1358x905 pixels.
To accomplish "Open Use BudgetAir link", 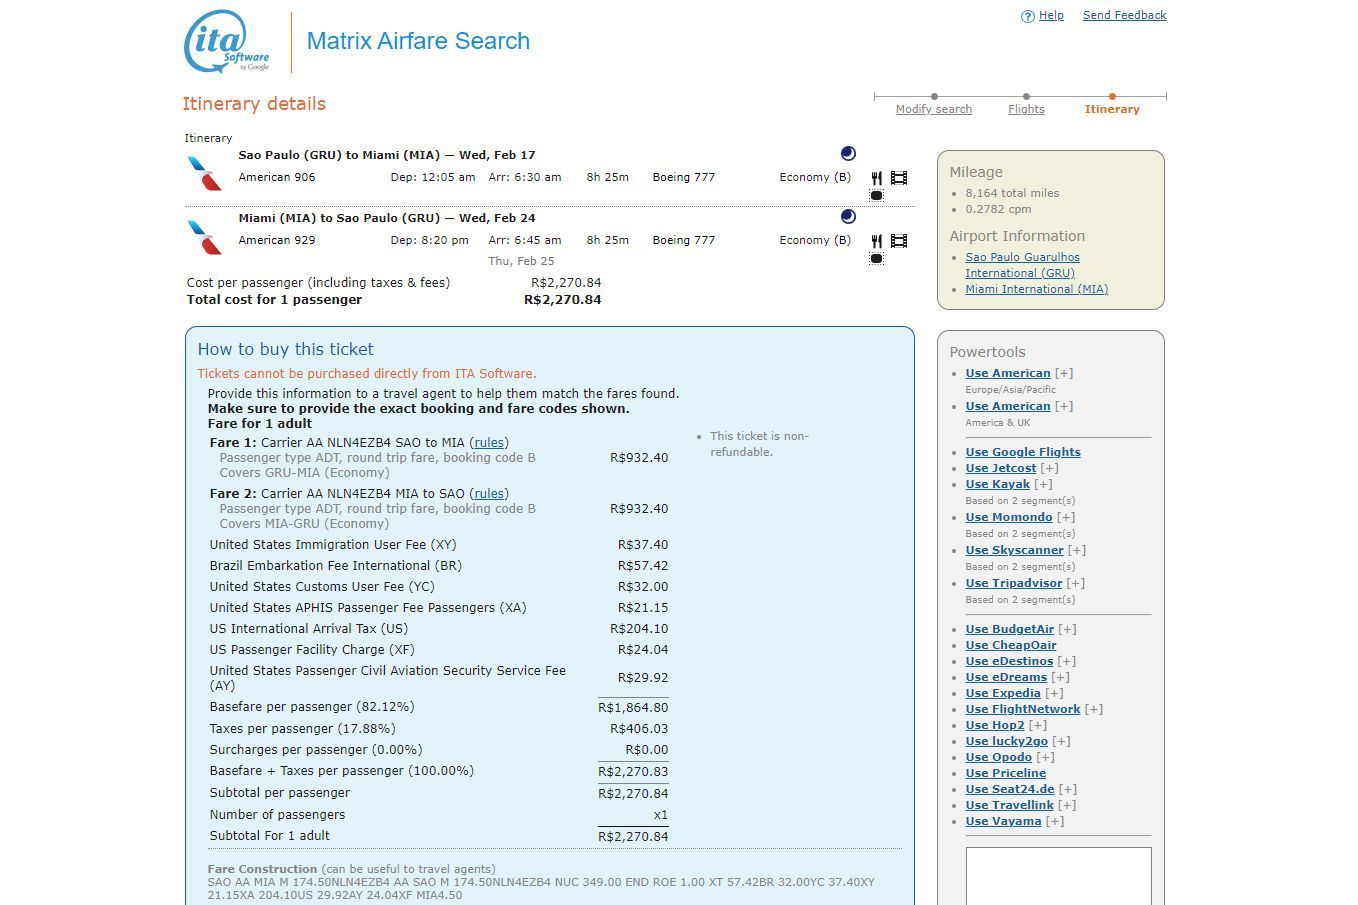I will (x=1010, y=629).
